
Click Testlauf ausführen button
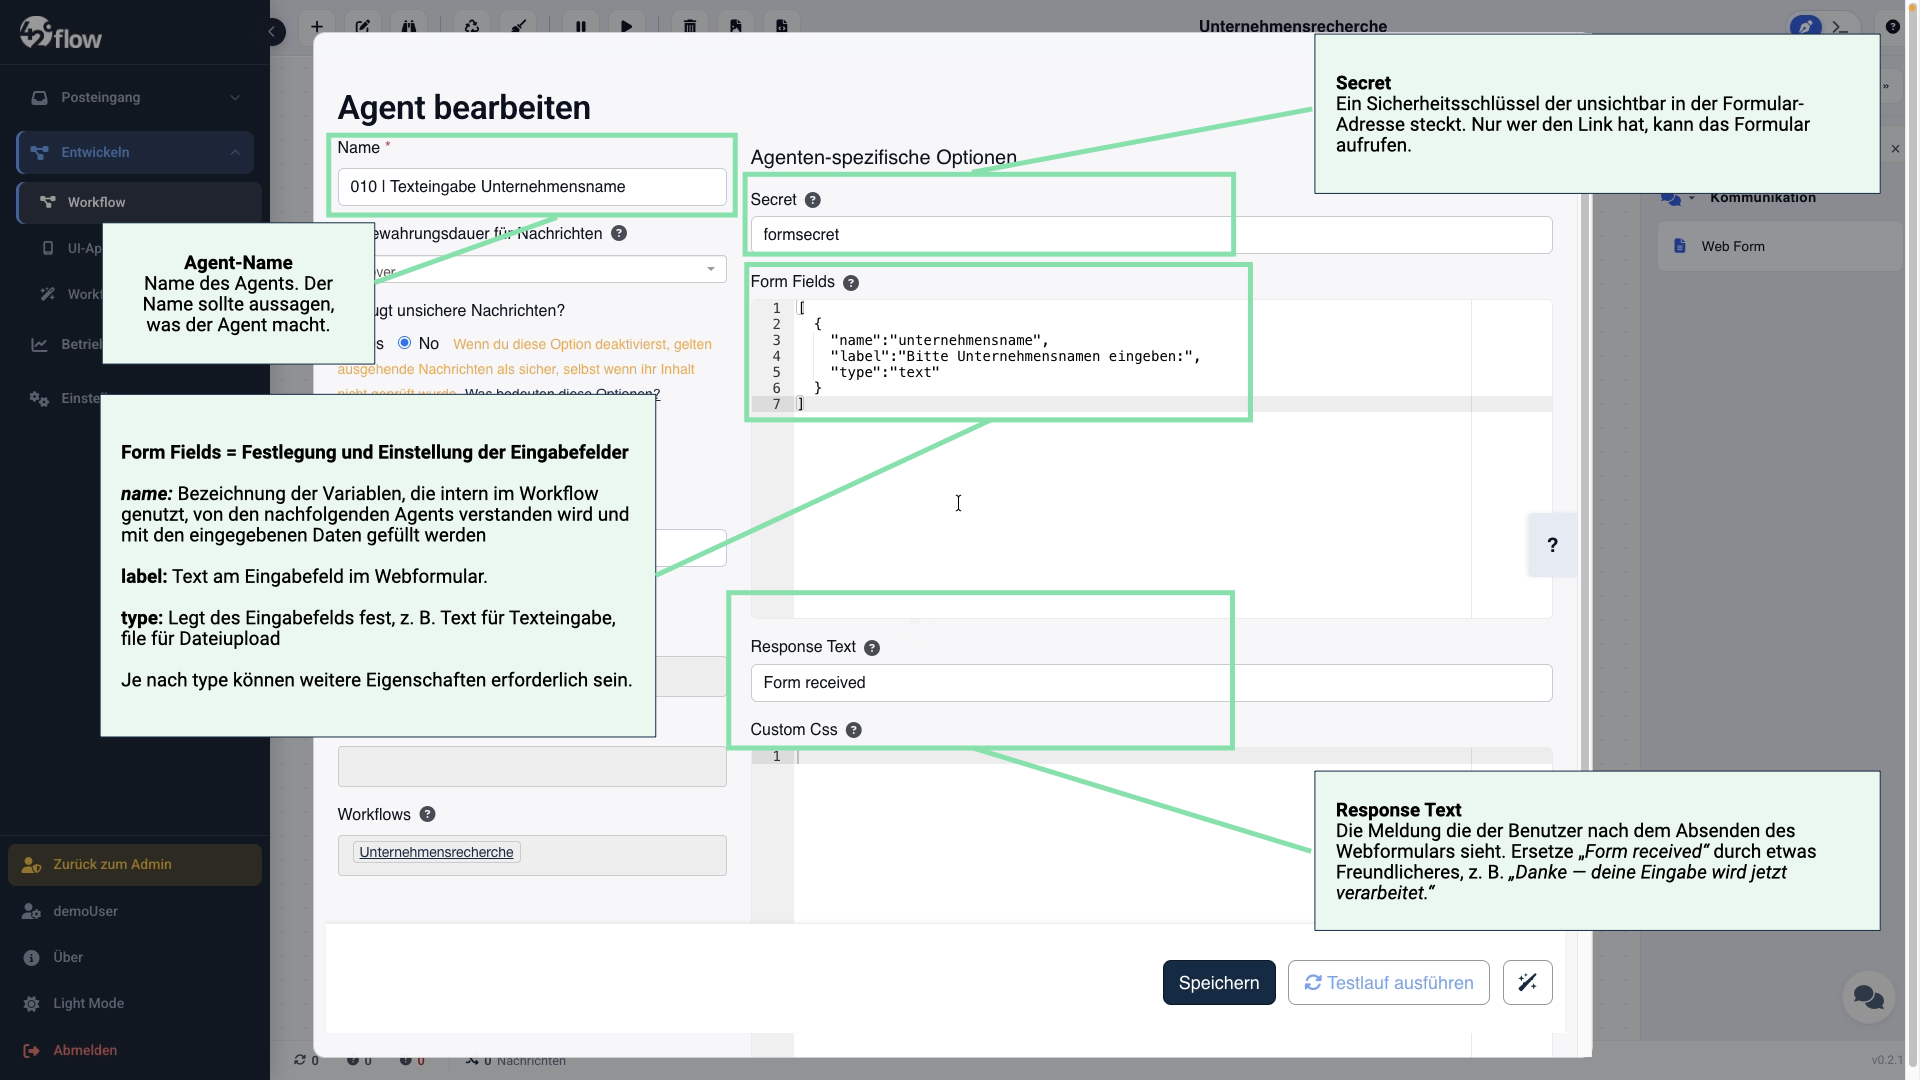(1388, 982)
